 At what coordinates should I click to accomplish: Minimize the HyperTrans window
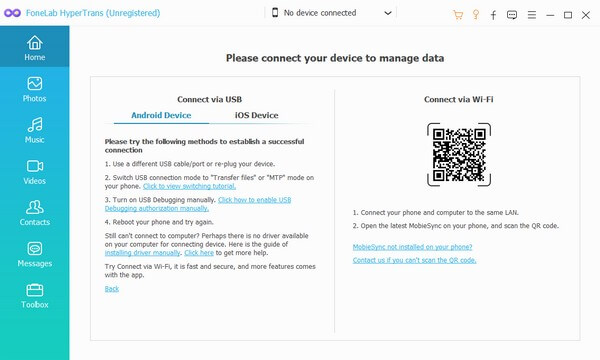tap(550, 15)
